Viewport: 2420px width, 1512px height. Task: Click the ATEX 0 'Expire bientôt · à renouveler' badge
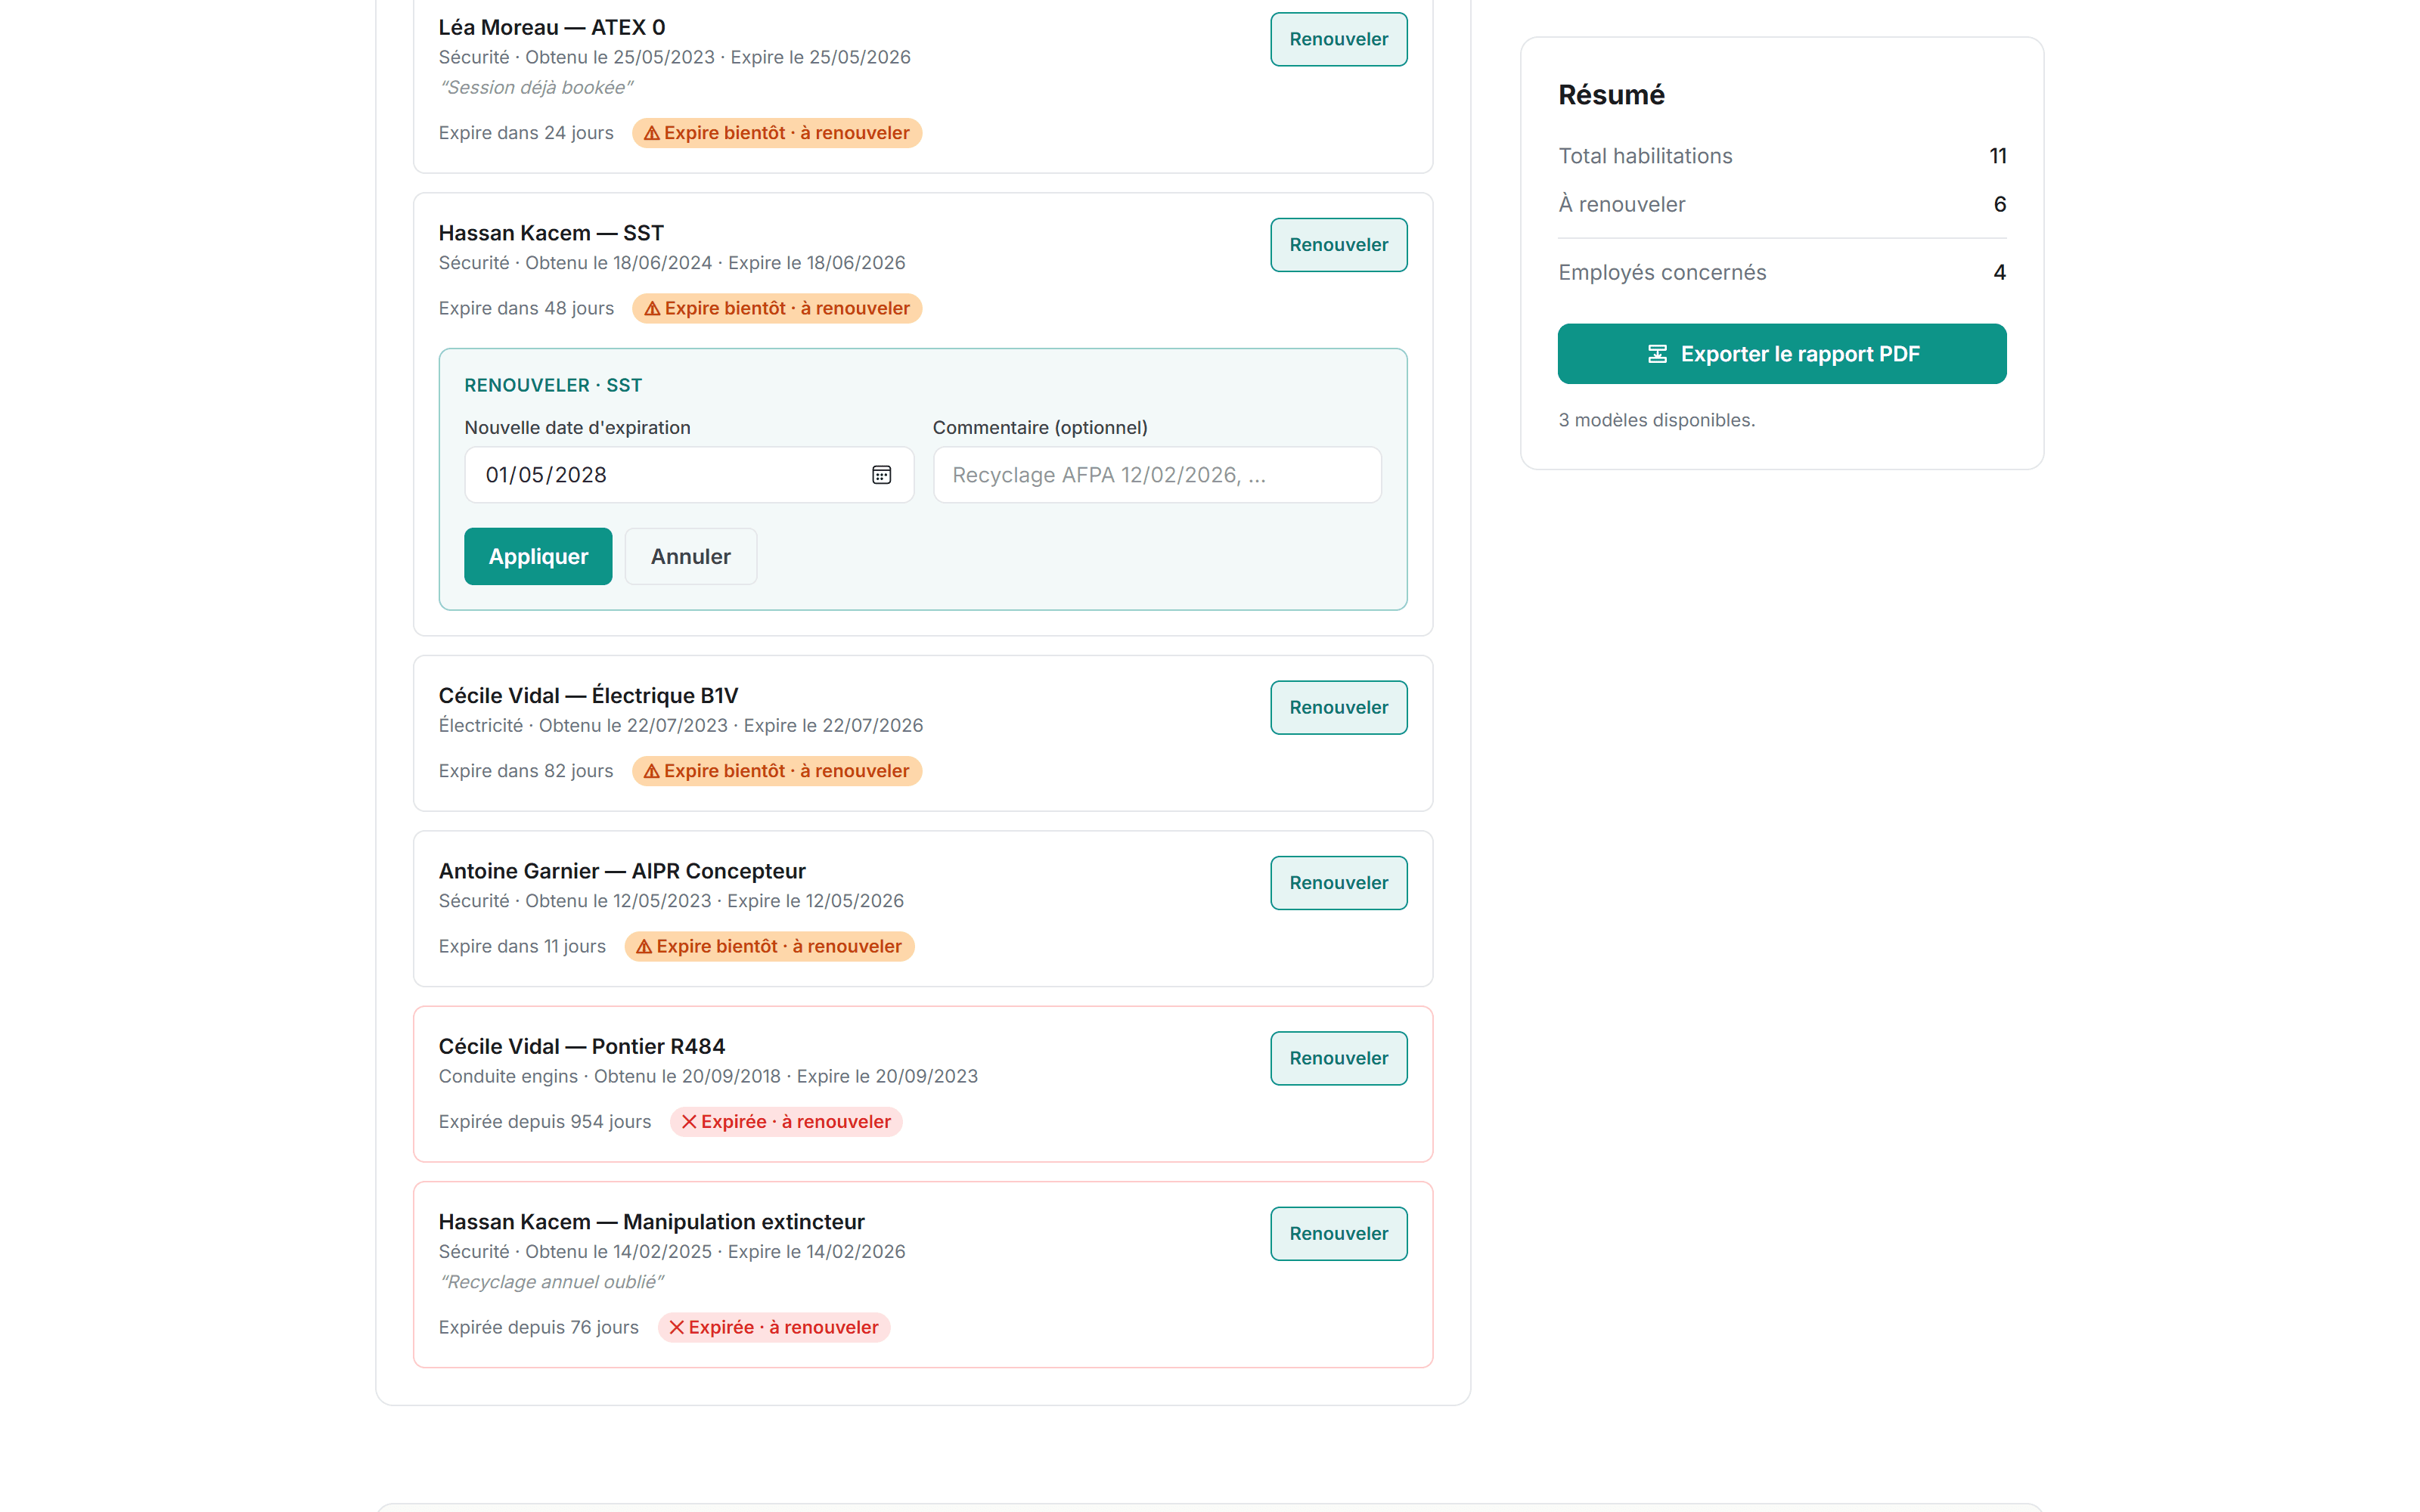pos(777,133)
